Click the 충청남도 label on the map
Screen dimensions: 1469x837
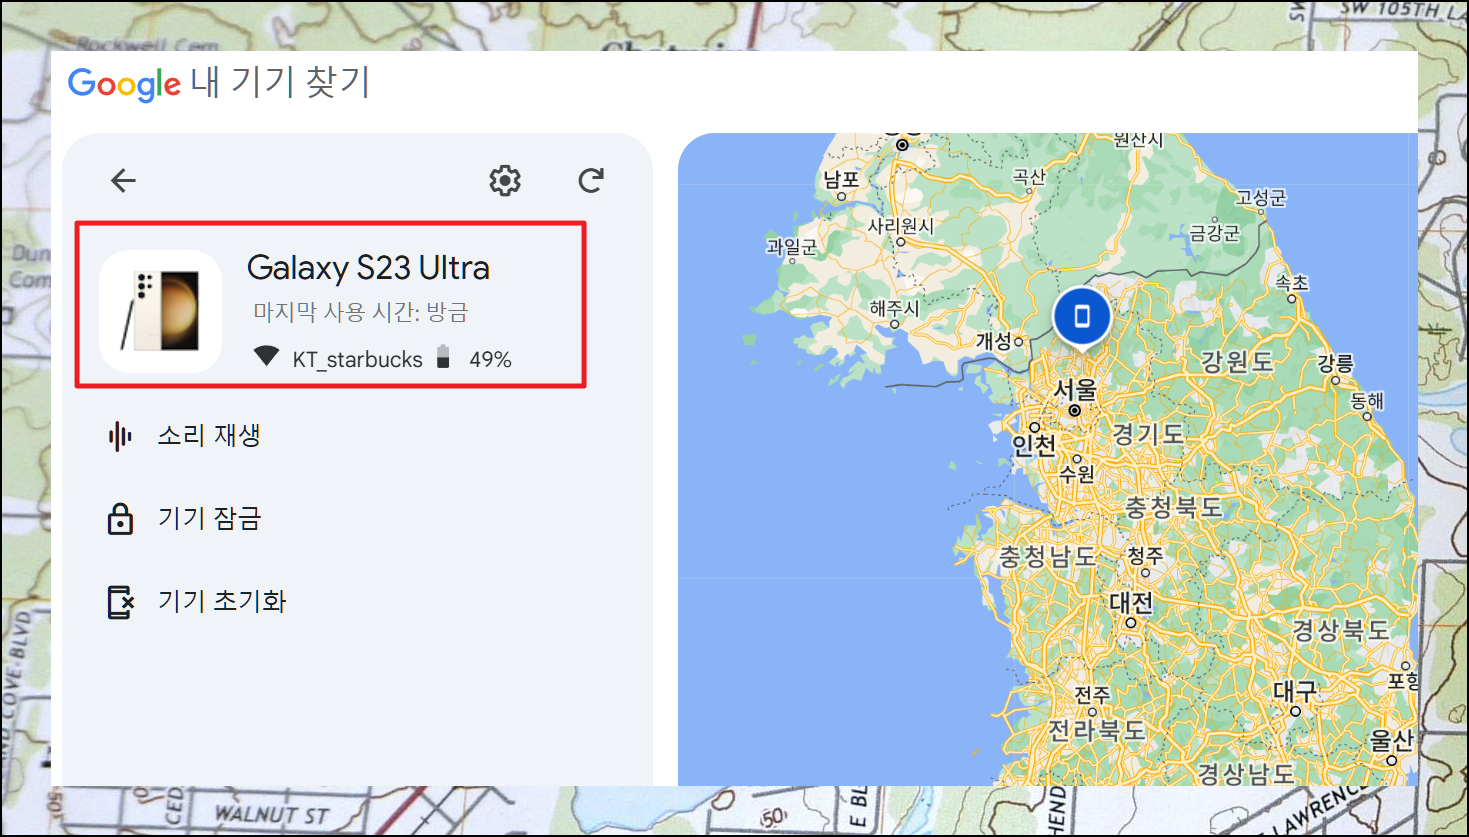[1048, 557]
